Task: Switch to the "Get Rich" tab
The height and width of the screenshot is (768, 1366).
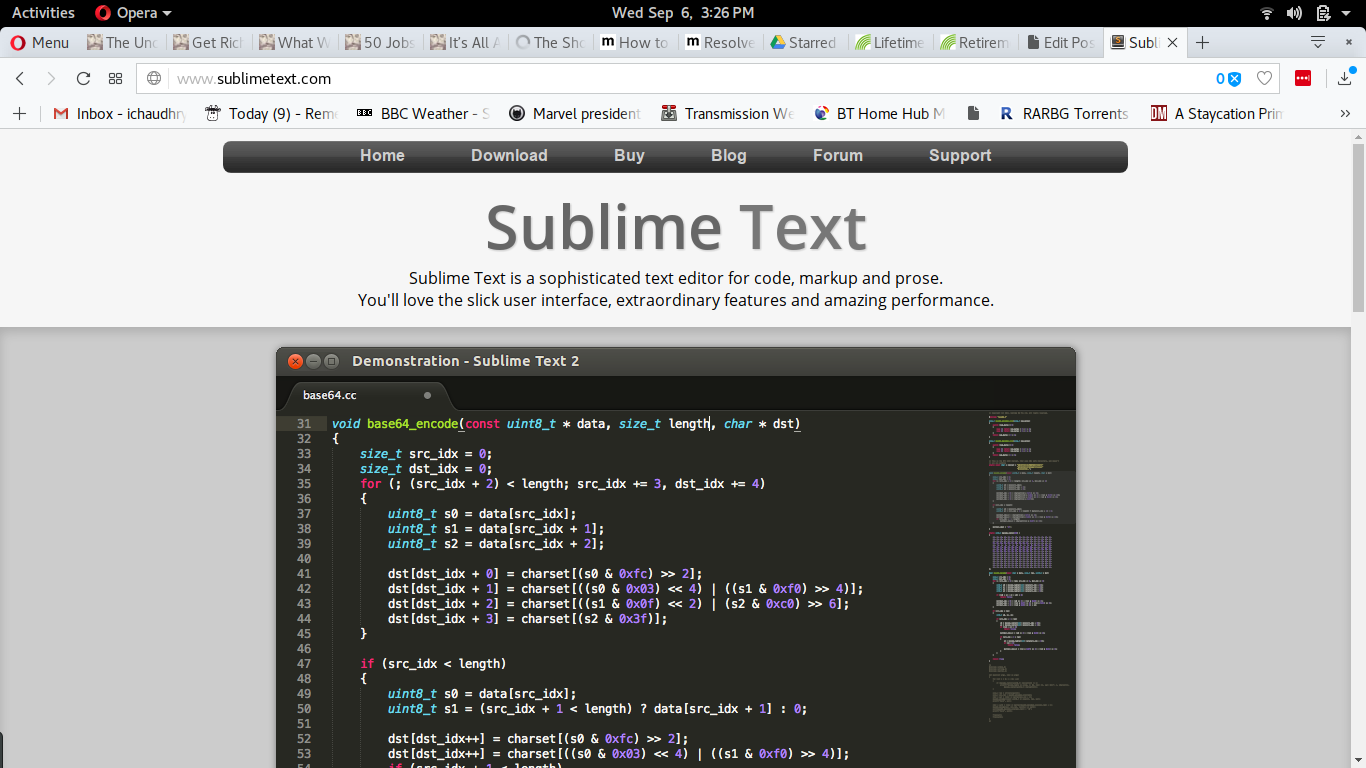Action: point(207,42)
